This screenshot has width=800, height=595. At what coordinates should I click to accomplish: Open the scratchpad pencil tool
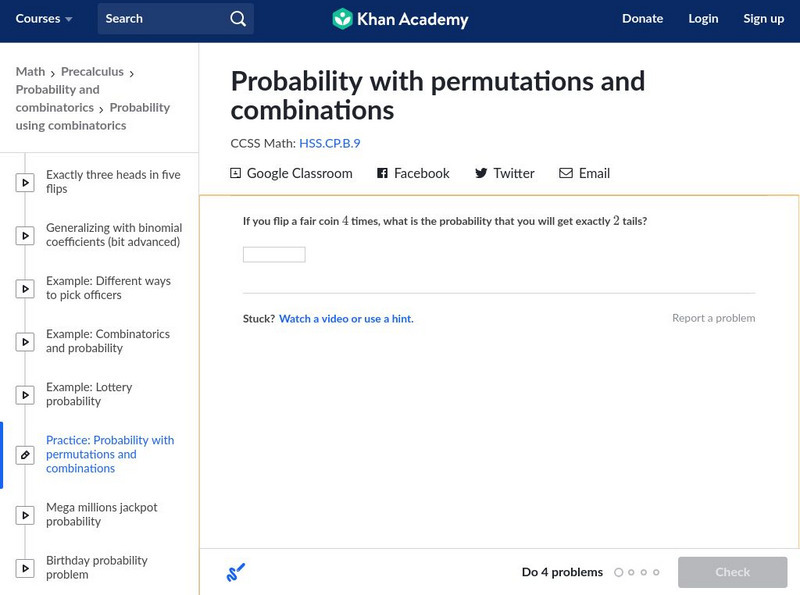click(235, 573)
